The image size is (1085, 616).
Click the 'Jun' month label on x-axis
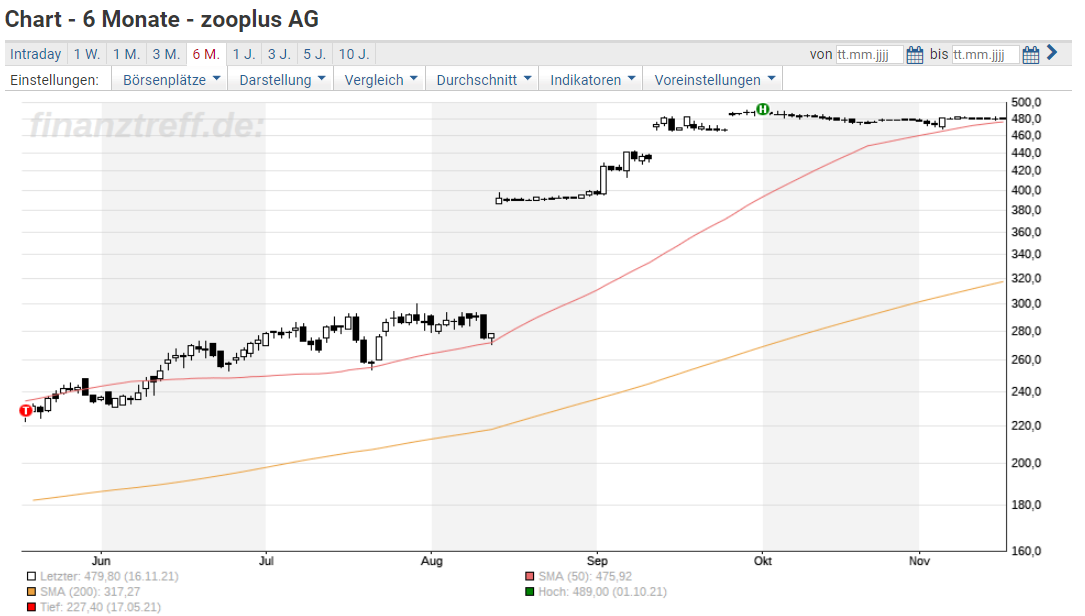click(101, 561)
